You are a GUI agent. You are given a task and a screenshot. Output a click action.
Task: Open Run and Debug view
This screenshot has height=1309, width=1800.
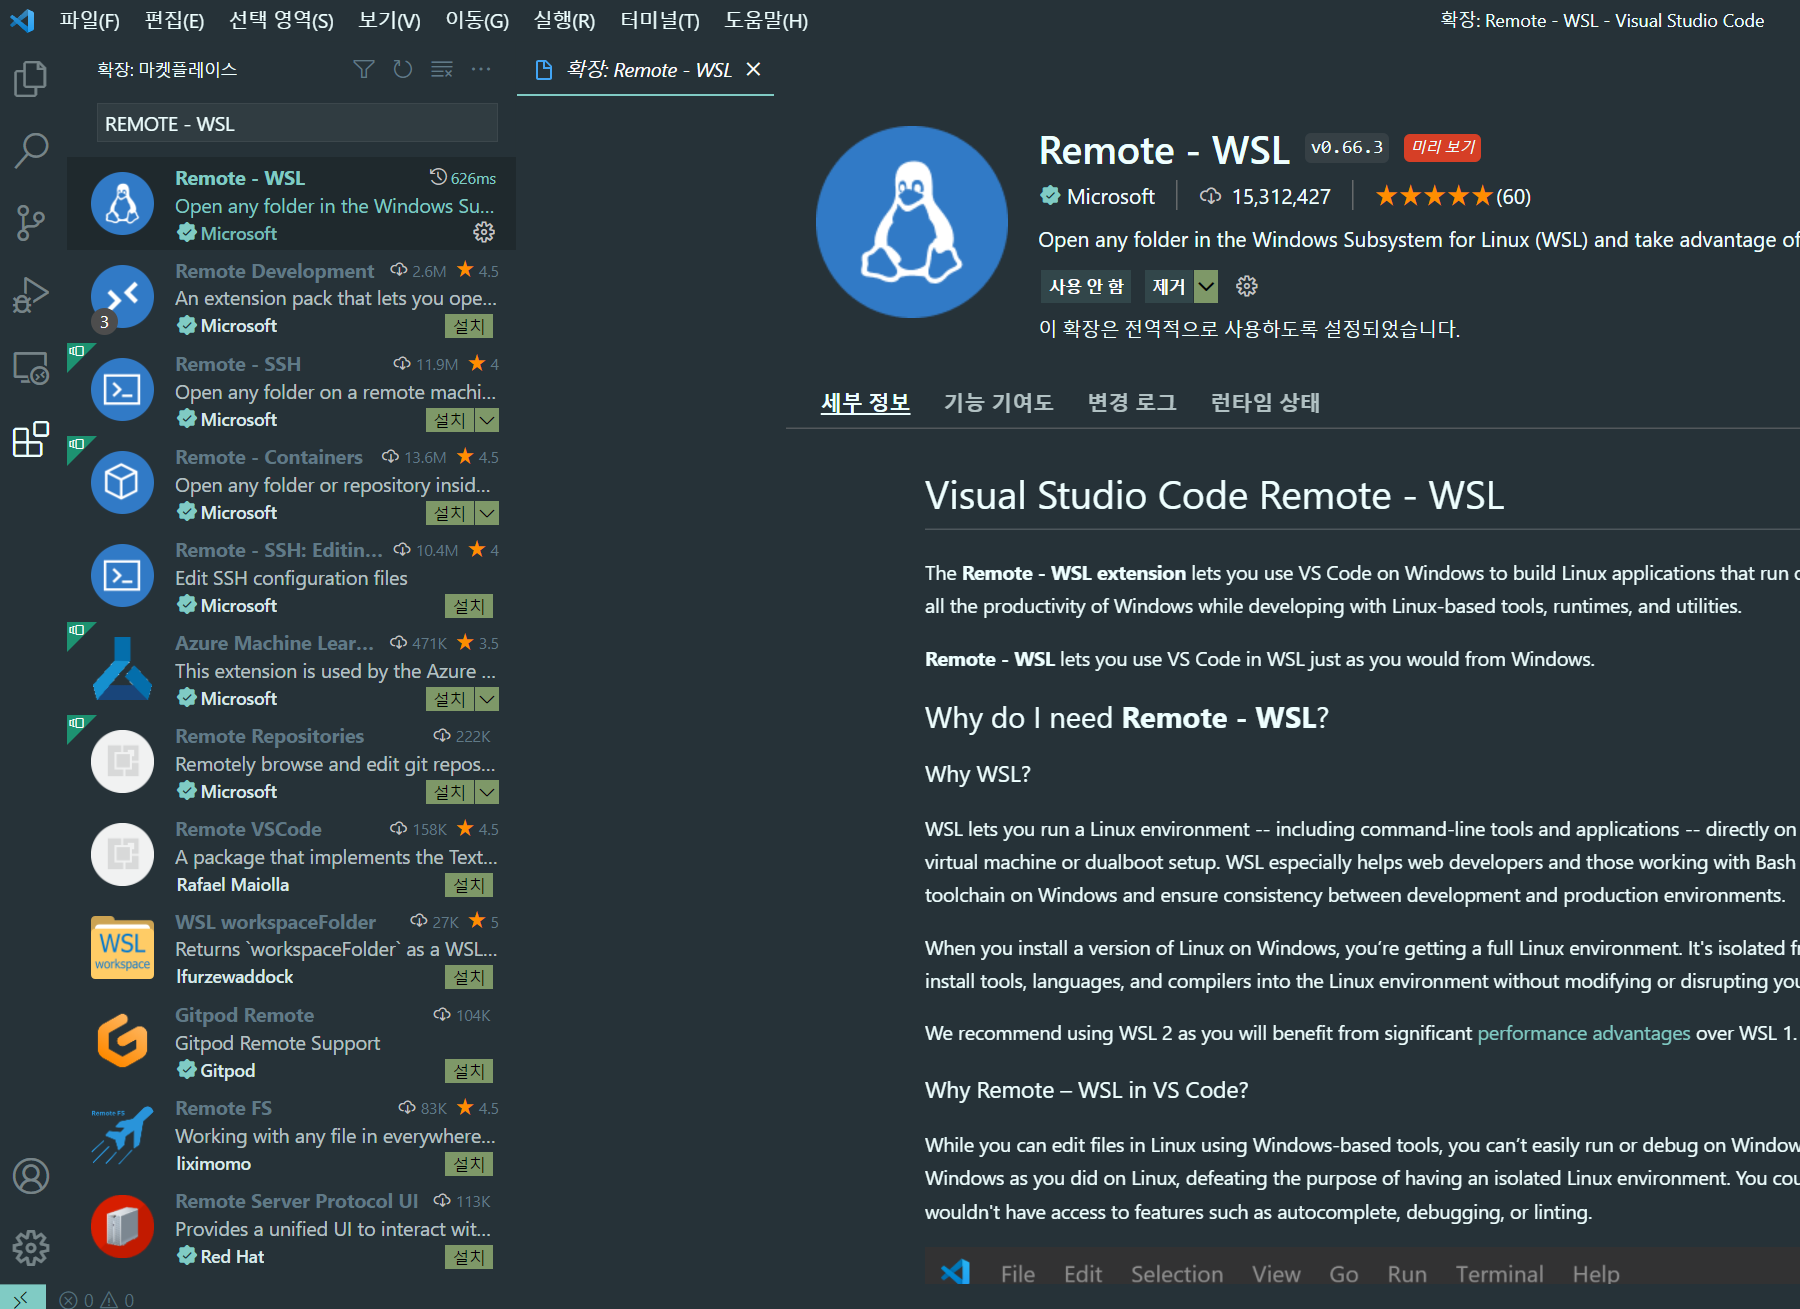[x=31, y=295]
